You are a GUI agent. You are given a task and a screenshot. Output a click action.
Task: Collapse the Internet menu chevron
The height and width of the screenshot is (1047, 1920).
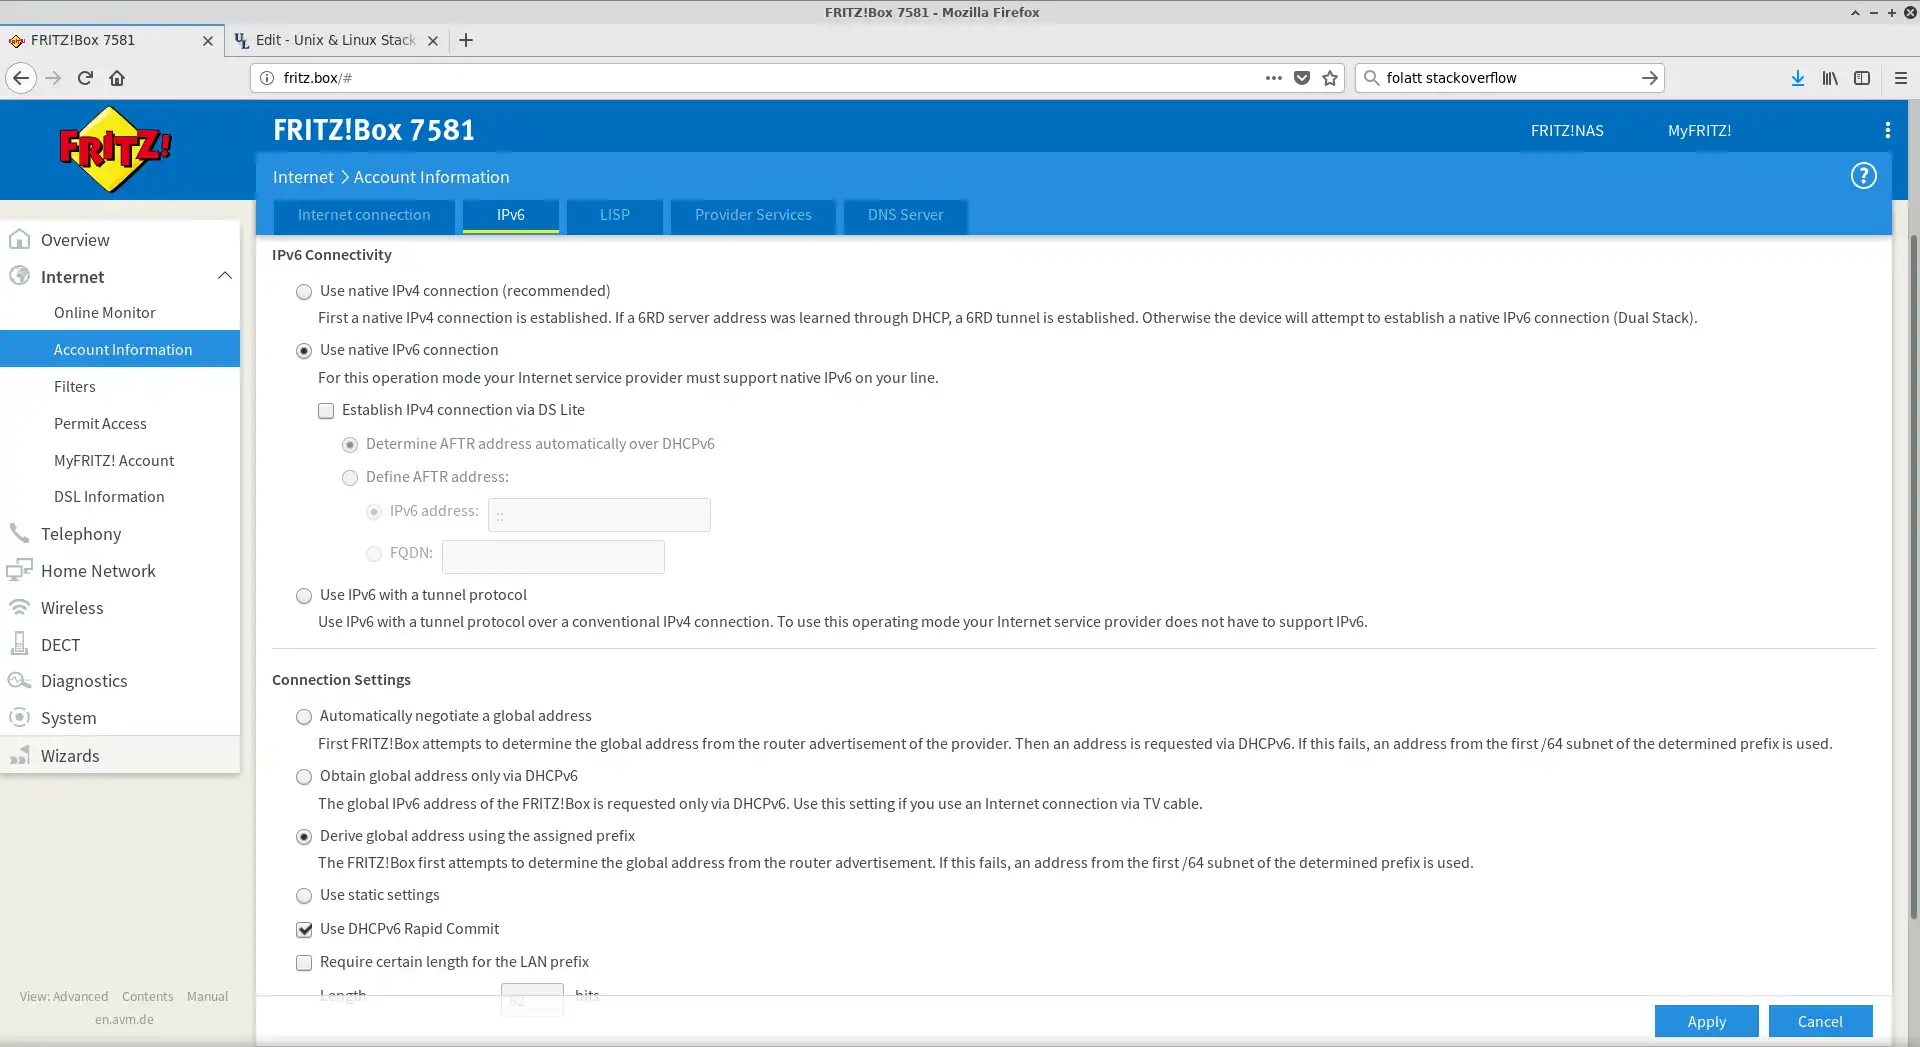tap(225, 276)
